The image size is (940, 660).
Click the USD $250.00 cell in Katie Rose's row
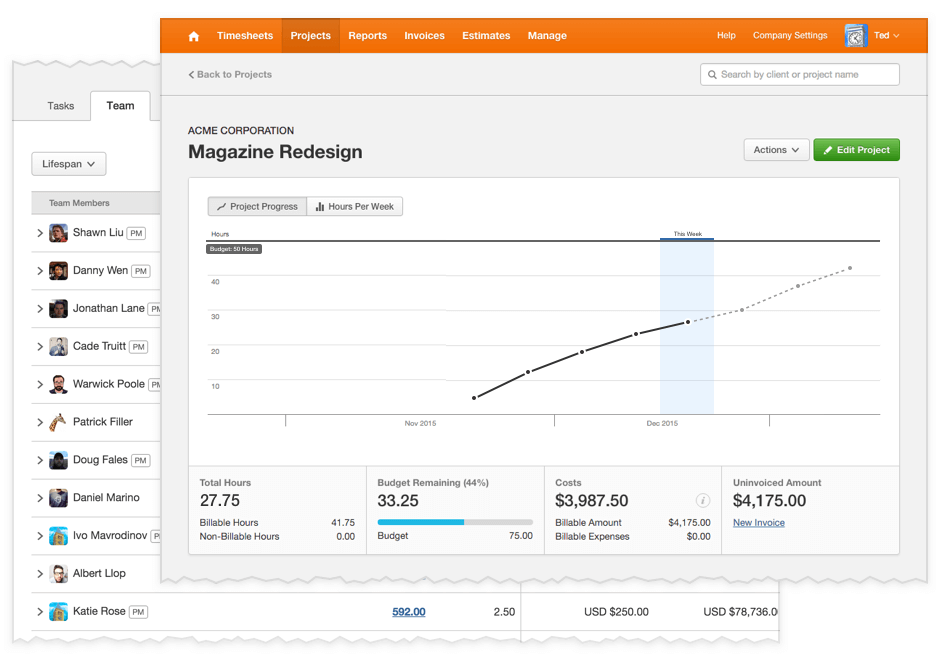[x=616, y=611]
